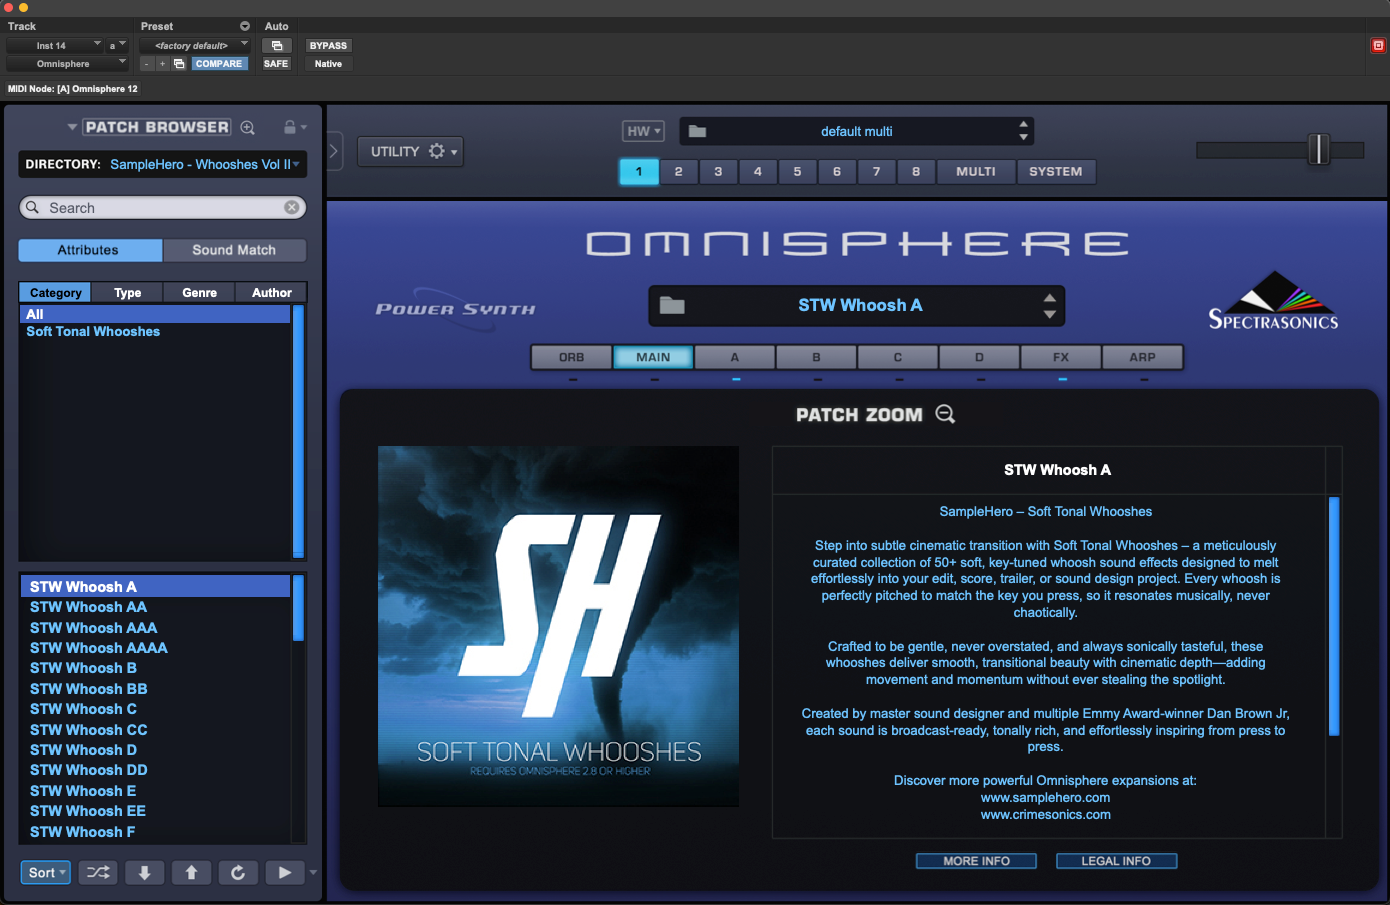The height and width of the screenshot is (905, 1390).
Task: Open the FX tab
Action: [x=1061, y=357]
